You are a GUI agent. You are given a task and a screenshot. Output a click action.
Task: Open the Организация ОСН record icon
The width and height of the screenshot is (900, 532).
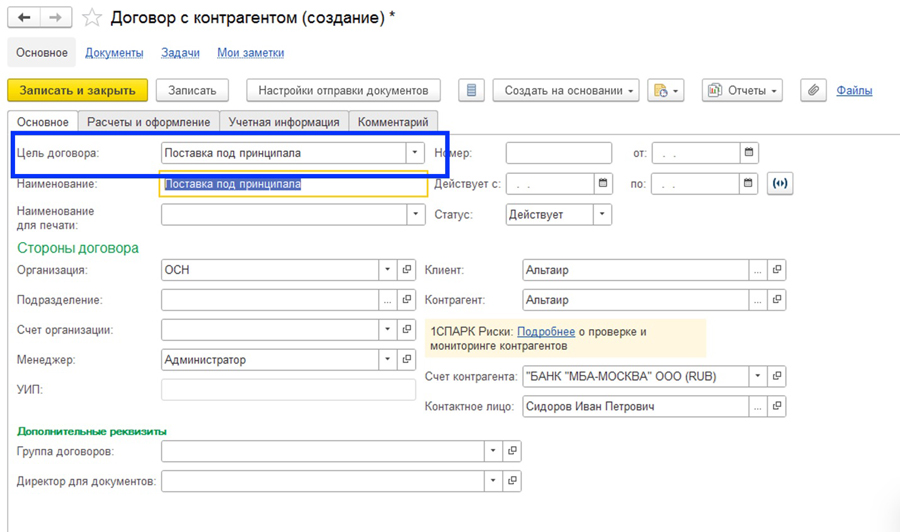pyautogui.click(x=407, y=270)
